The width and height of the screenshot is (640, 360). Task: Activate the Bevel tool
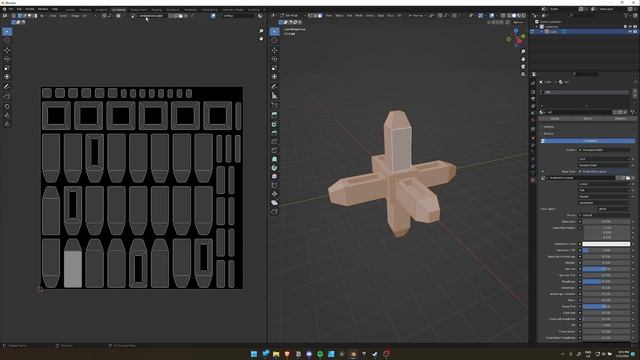(x=274, y=133)
